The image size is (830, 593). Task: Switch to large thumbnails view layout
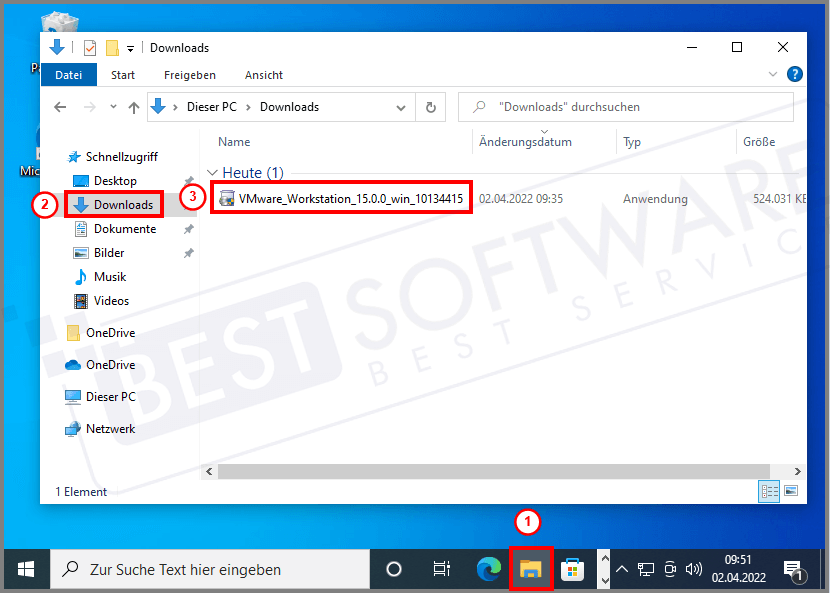coord(791,491)
